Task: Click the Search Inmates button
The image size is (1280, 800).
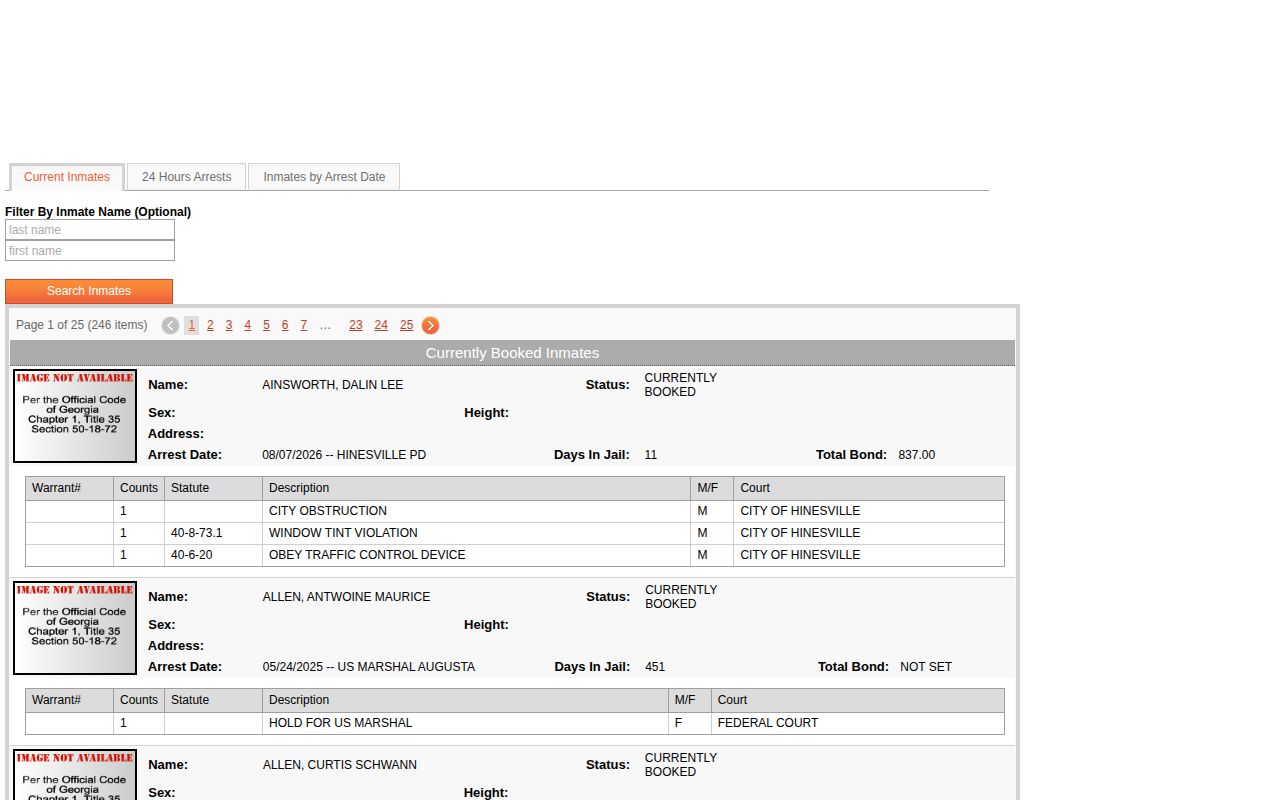Action: point(89,291)
